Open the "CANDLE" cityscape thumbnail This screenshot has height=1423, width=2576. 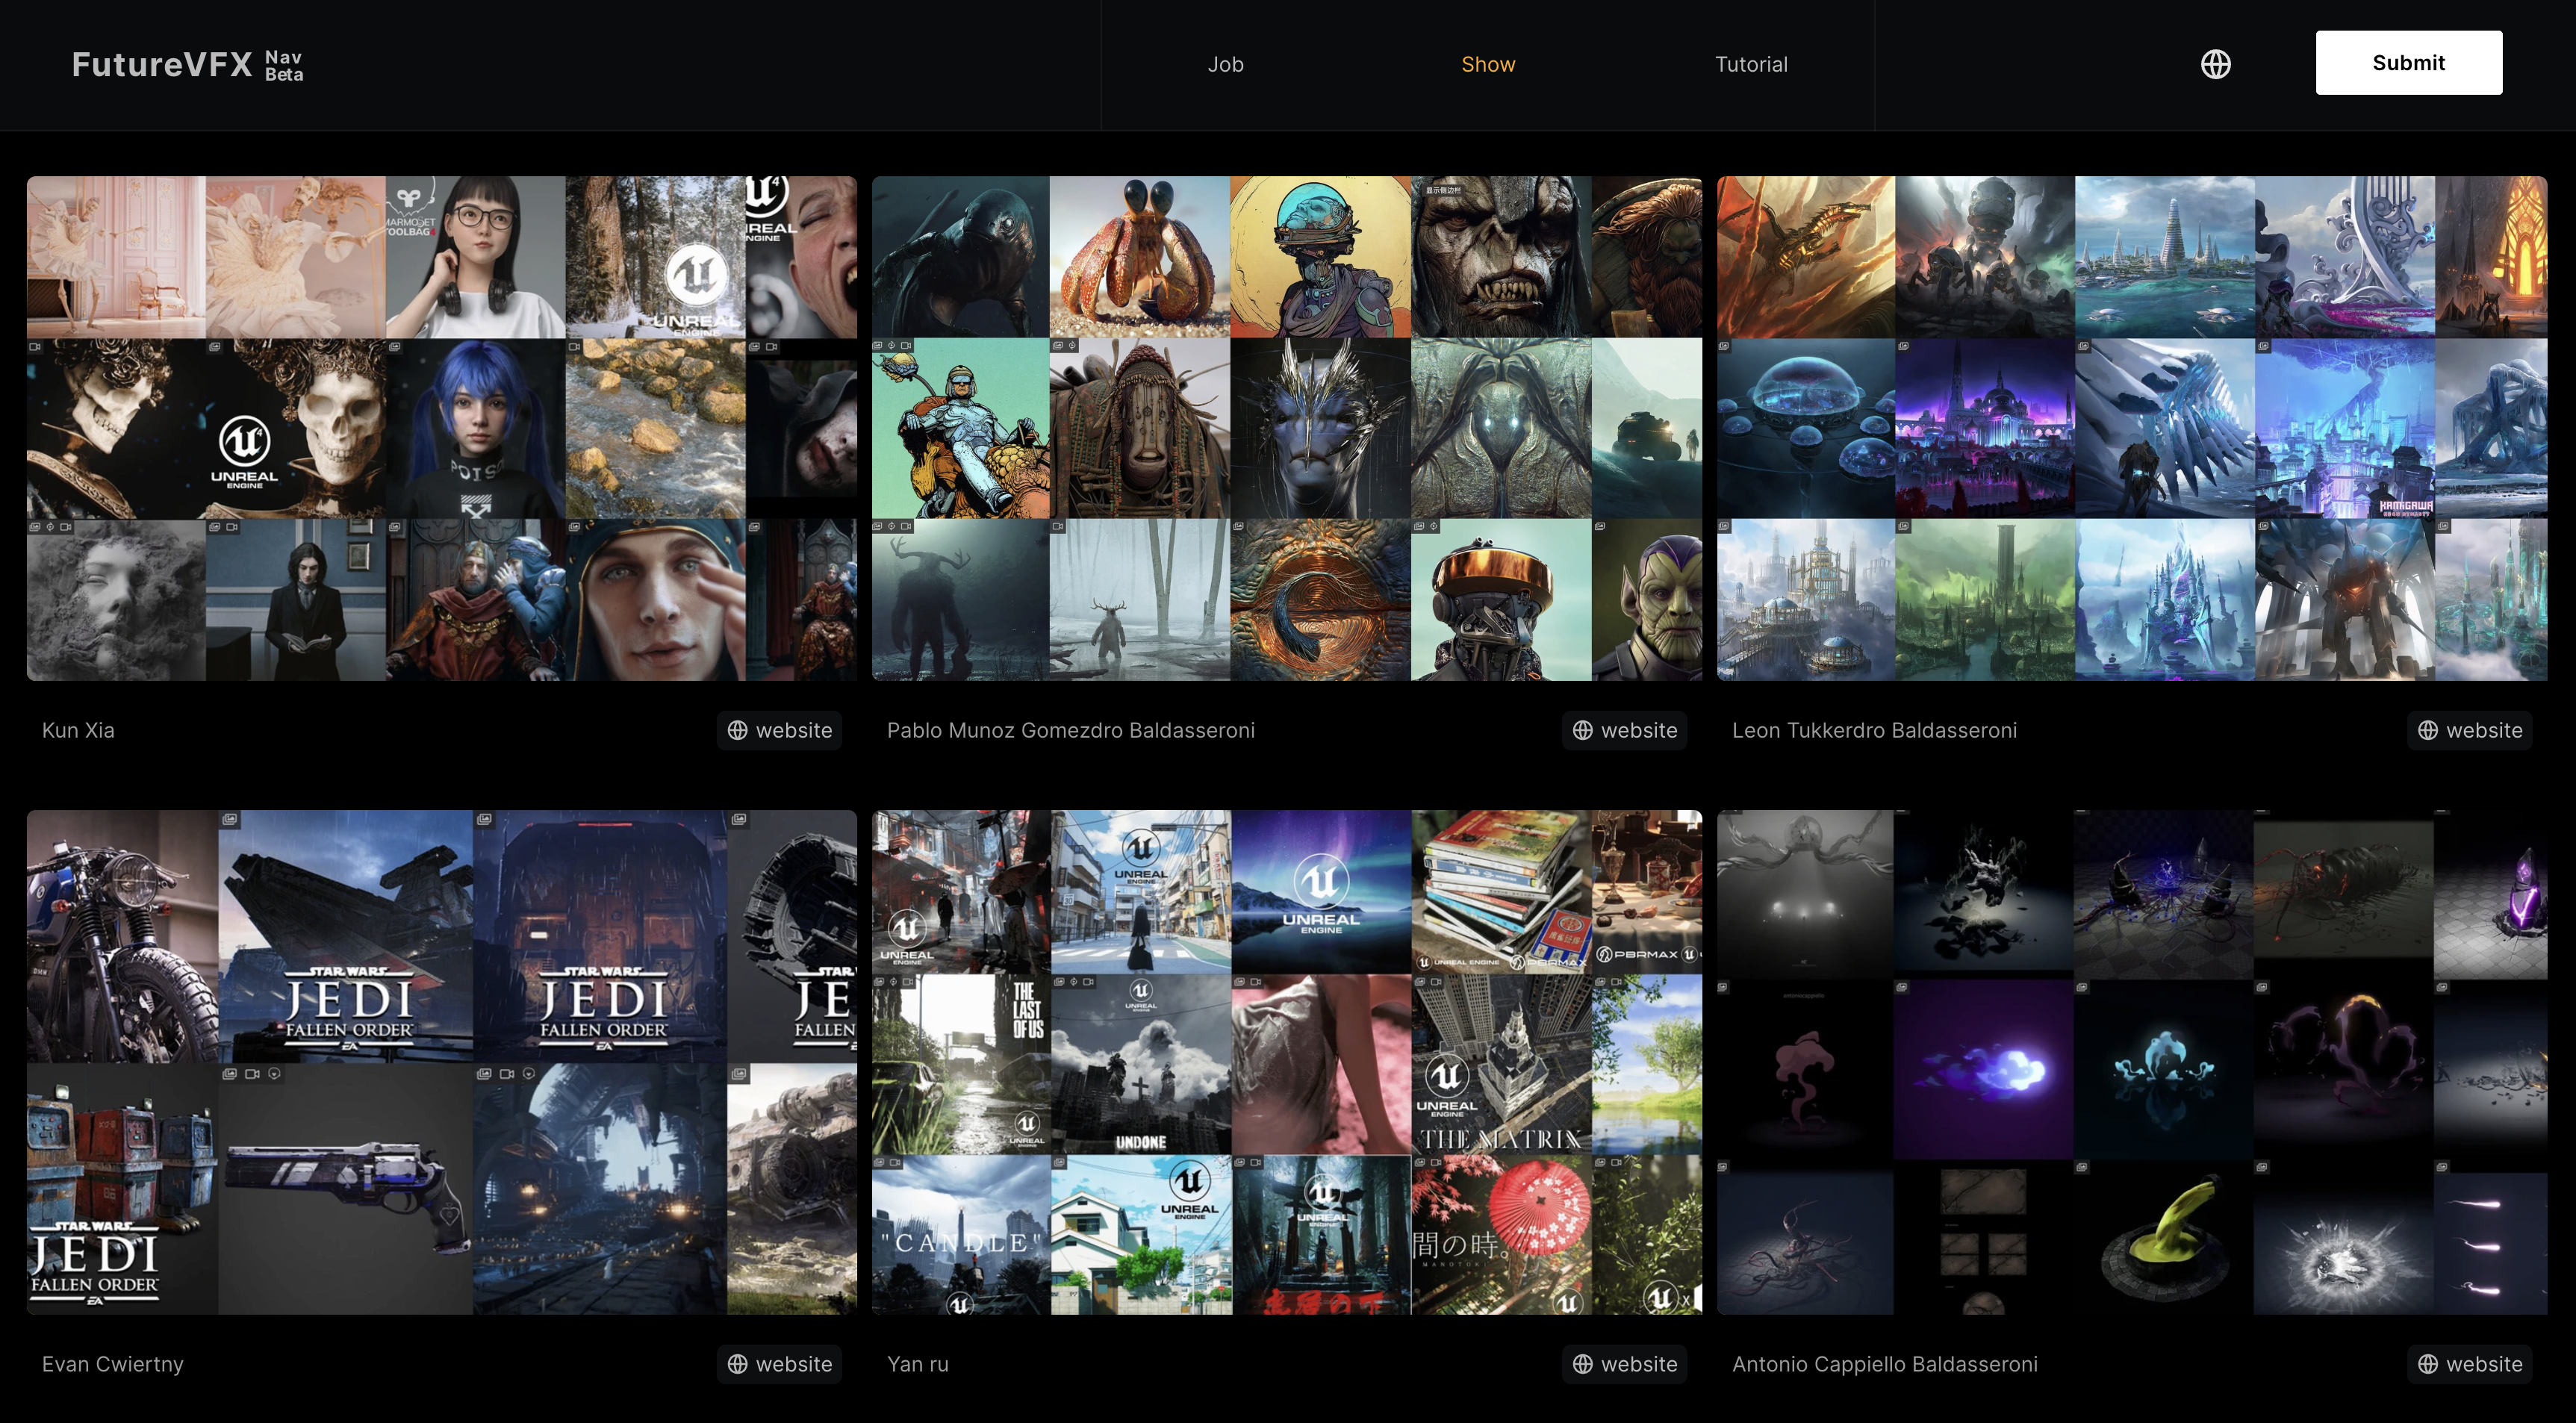961,1235
